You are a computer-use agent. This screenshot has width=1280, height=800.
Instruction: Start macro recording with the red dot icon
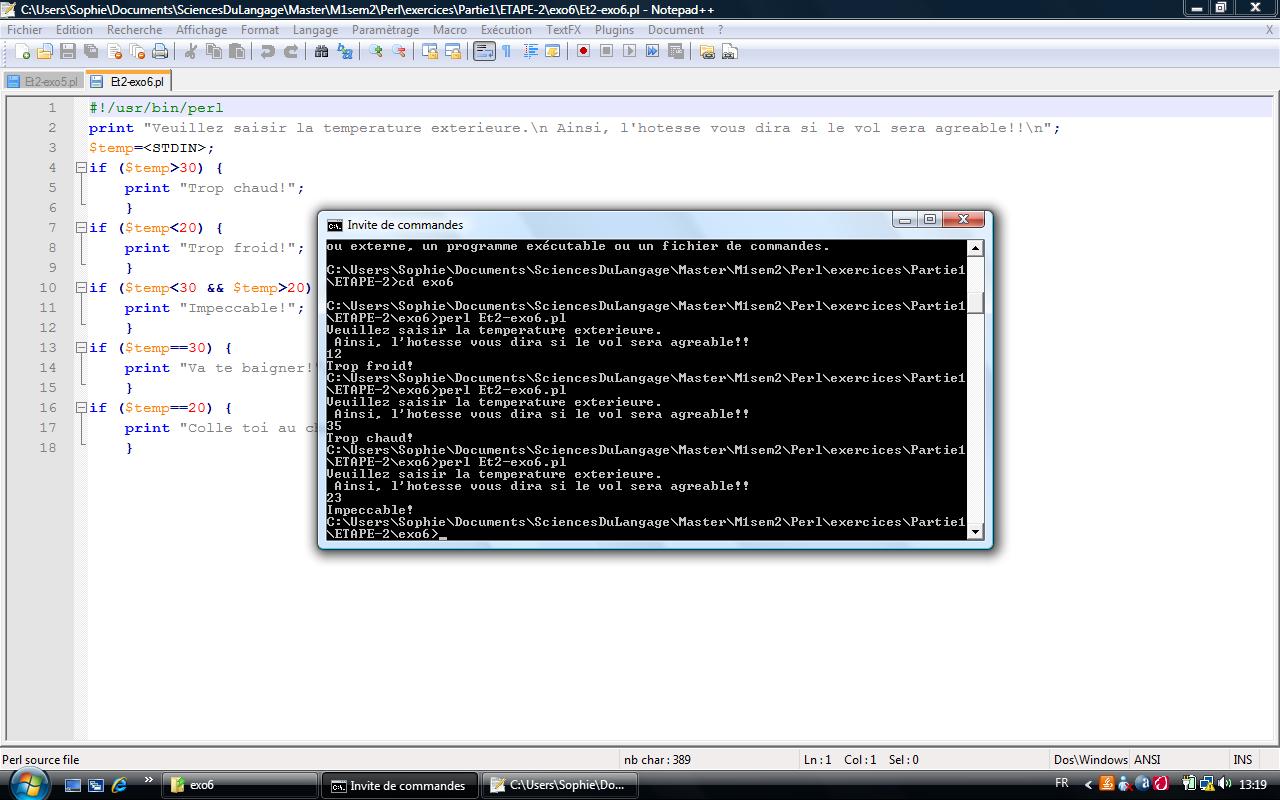tap(583, 52)
